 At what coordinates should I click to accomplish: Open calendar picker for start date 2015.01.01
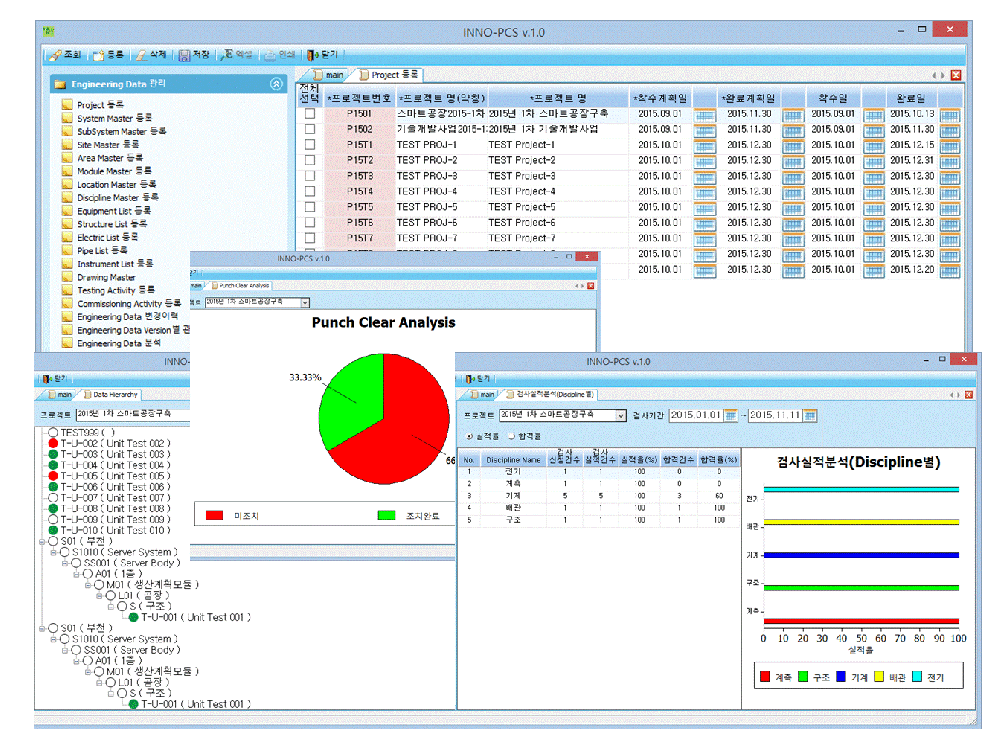pyautogui.click(x=730, y=415)
